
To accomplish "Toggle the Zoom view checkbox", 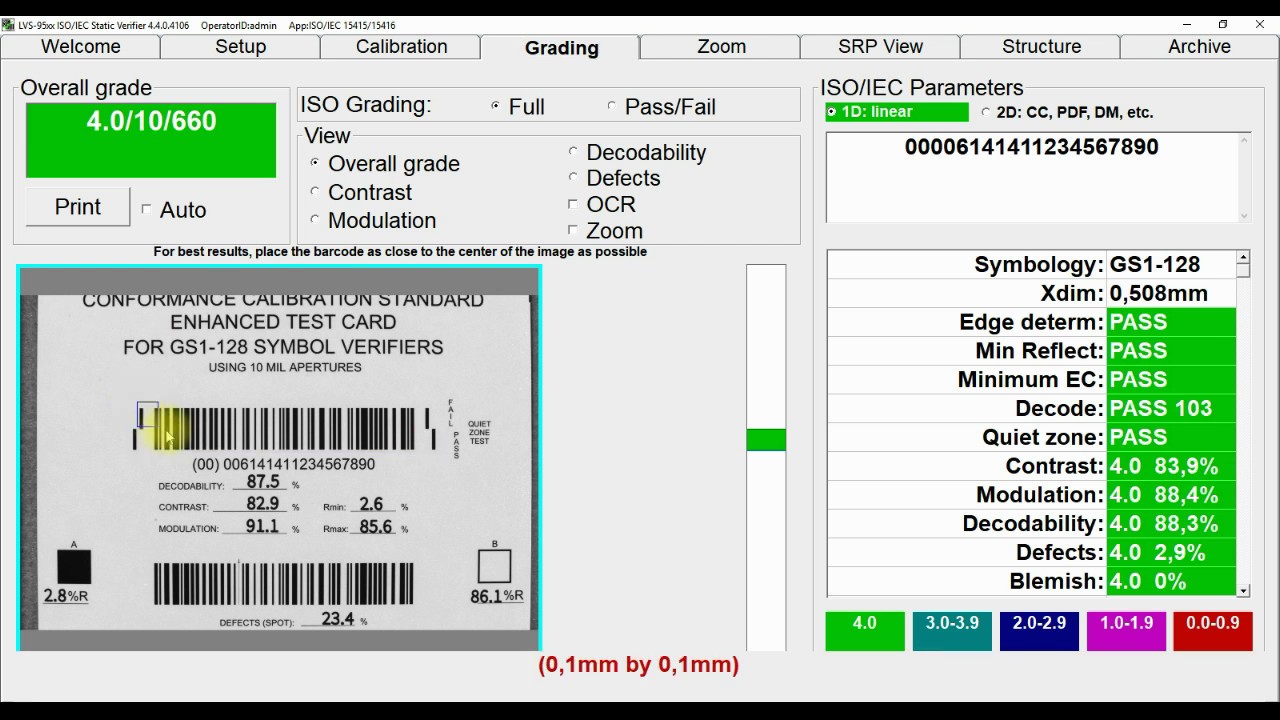I will coord(573,230).
